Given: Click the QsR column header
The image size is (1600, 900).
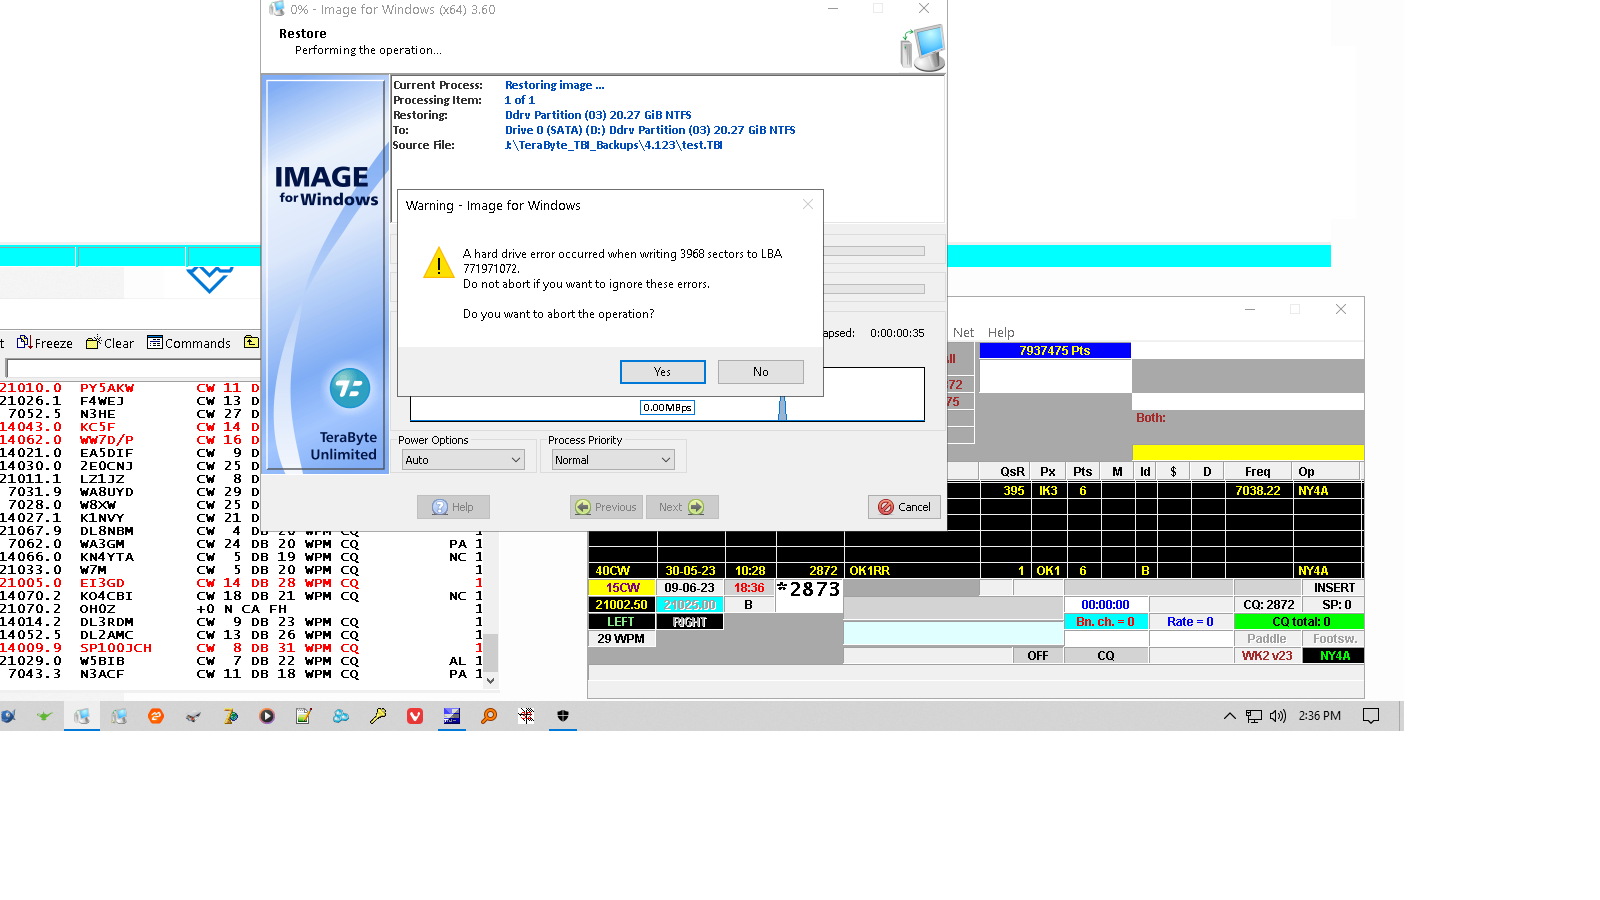Looking at the screenshot, I should click(1013, 472).
